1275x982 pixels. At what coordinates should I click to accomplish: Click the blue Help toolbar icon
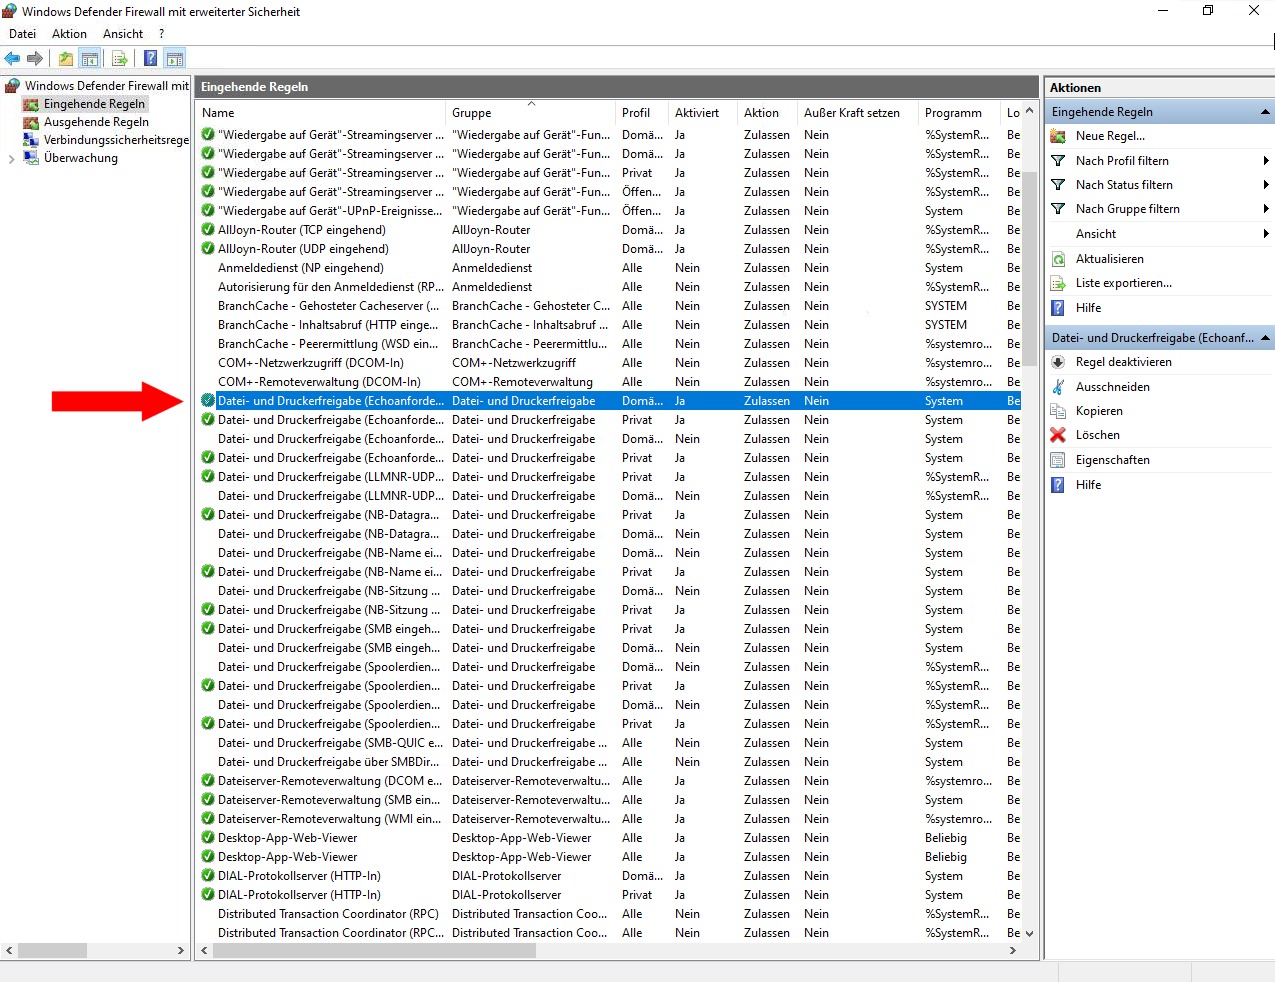pyautogui.click(x=150, y=59)
